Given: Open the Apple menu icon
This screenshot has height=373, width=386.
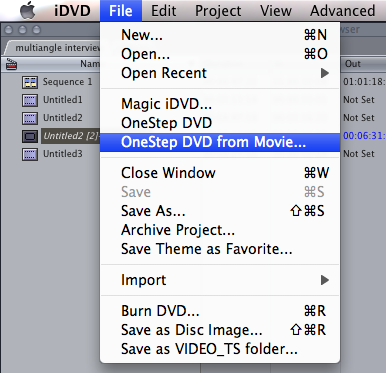Looking at the screenshot, I should coord(28,11).
